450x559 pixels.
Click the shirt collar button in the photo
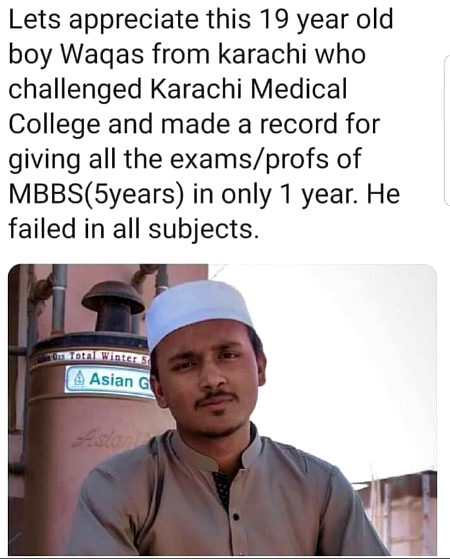[235, 516]
